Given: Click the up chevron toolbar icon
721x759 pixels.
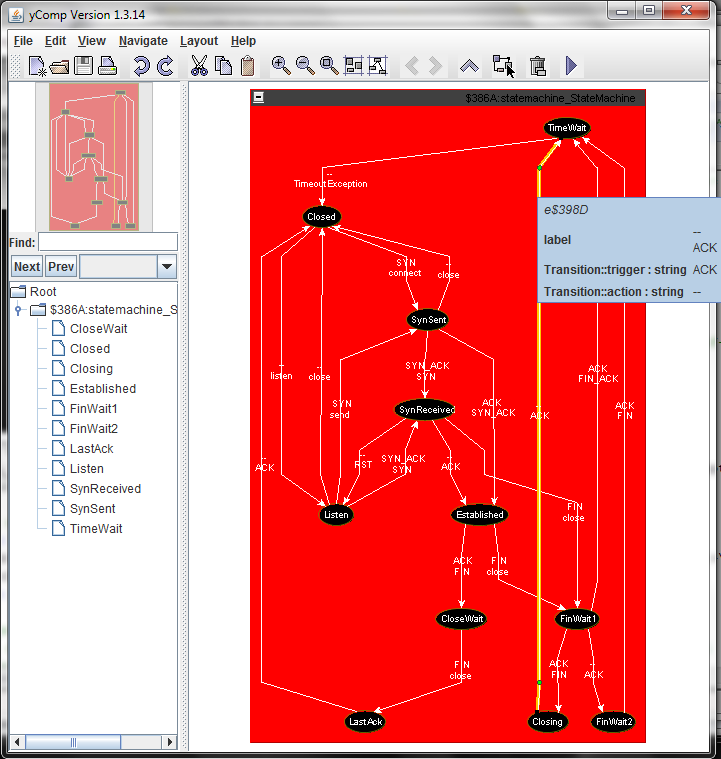Looking at the screenshot, I should [469, 66].
